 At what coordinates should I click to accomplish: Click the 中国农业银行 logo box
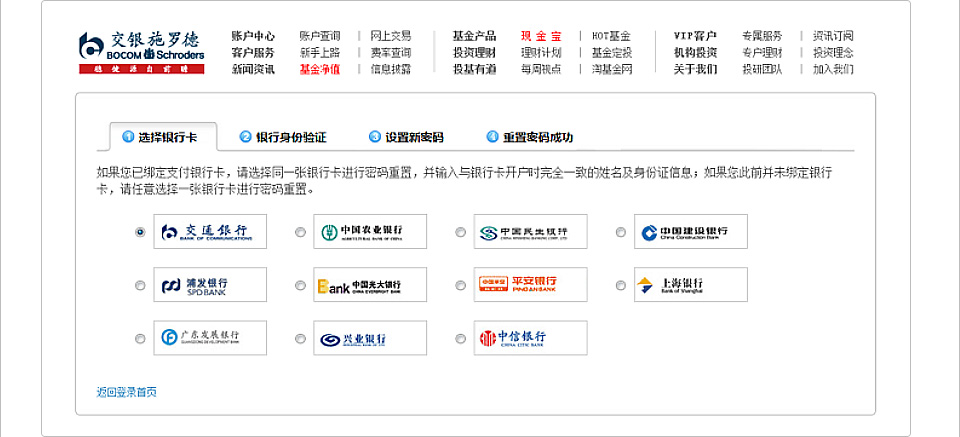[370, 231]
